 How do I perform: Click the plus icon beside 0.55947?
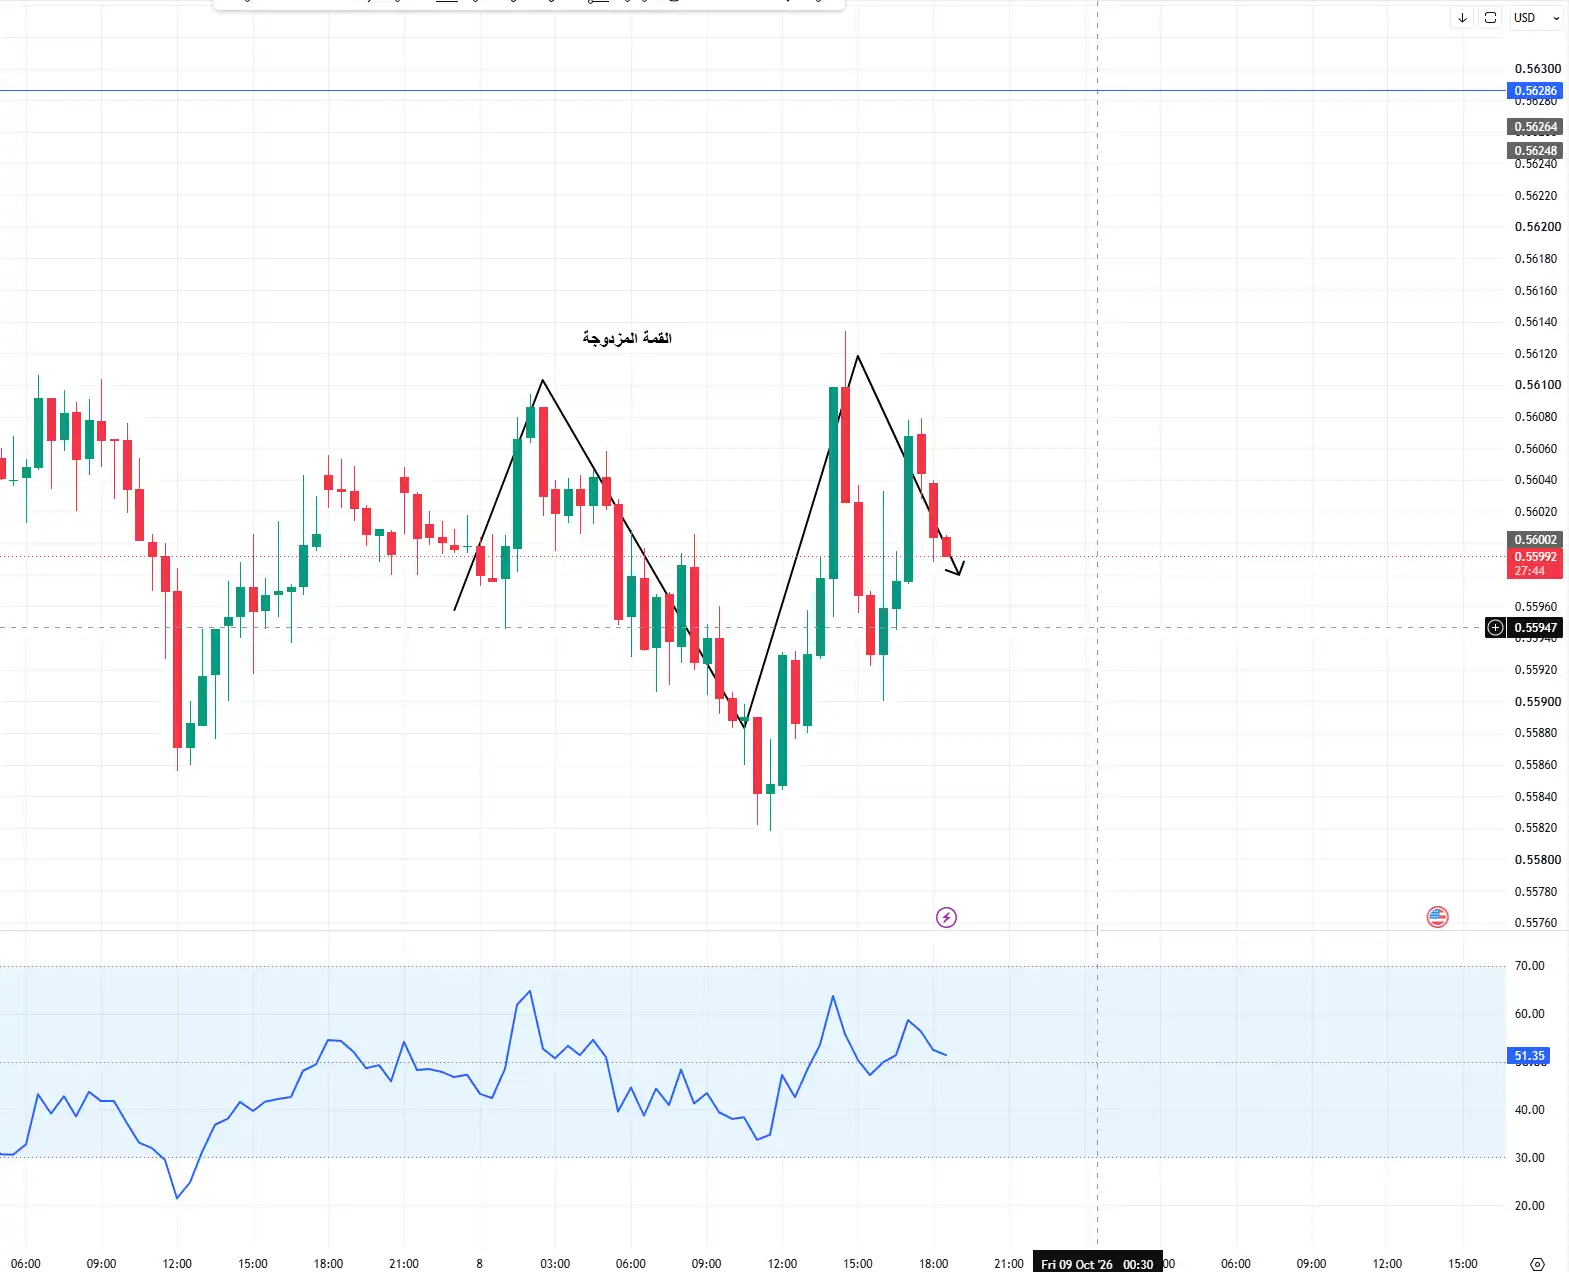pyautogui.click(x=1495, y=628)
